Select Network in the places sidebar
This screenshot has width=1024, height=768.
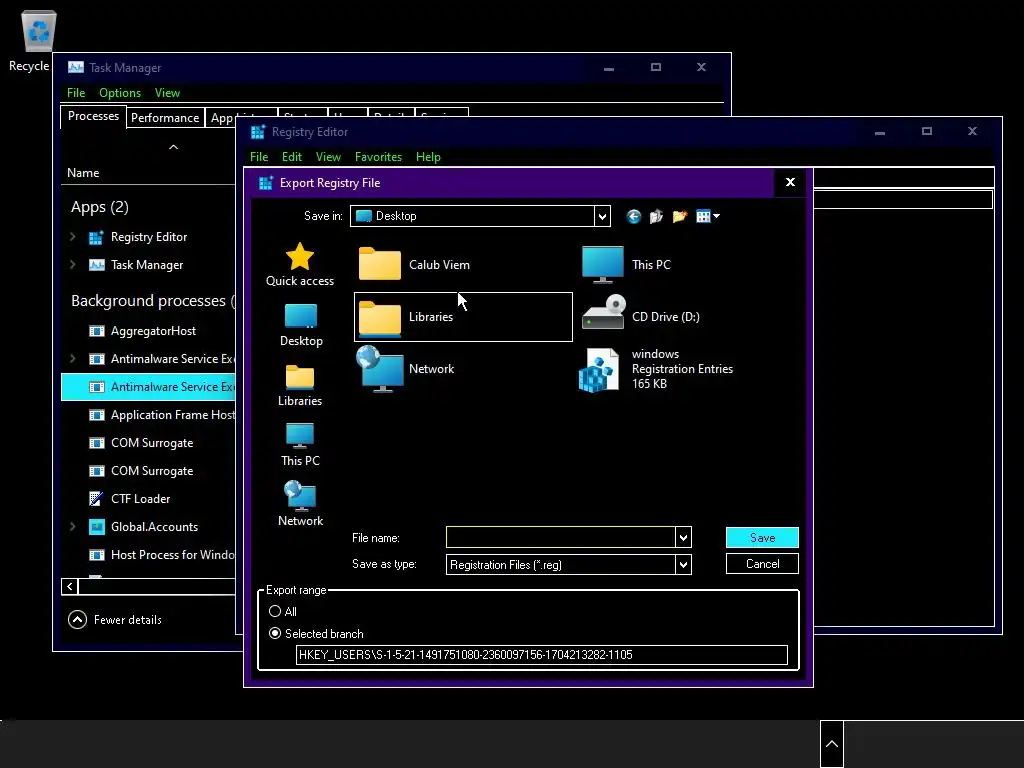(x=300, y=504)
